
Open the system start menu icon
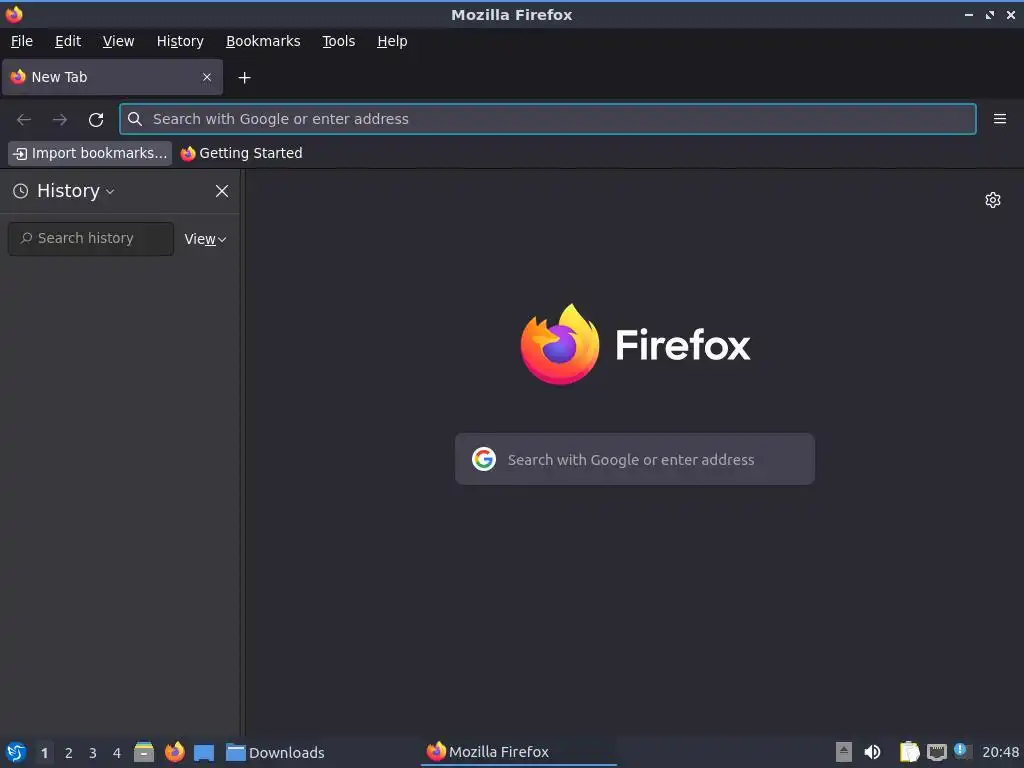tap(16, 752)
